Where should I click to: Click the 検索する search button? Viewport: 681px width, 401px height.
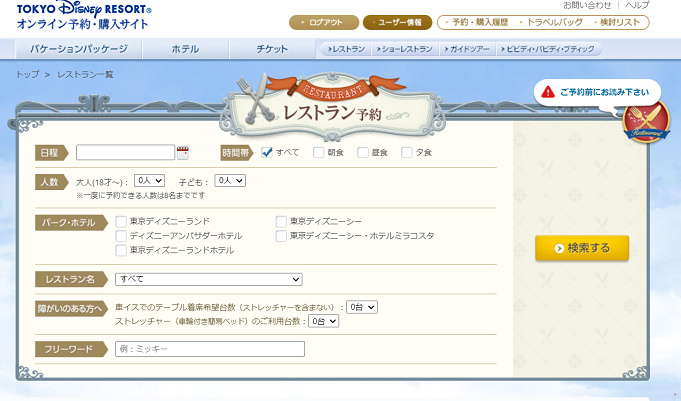[582, 248]
